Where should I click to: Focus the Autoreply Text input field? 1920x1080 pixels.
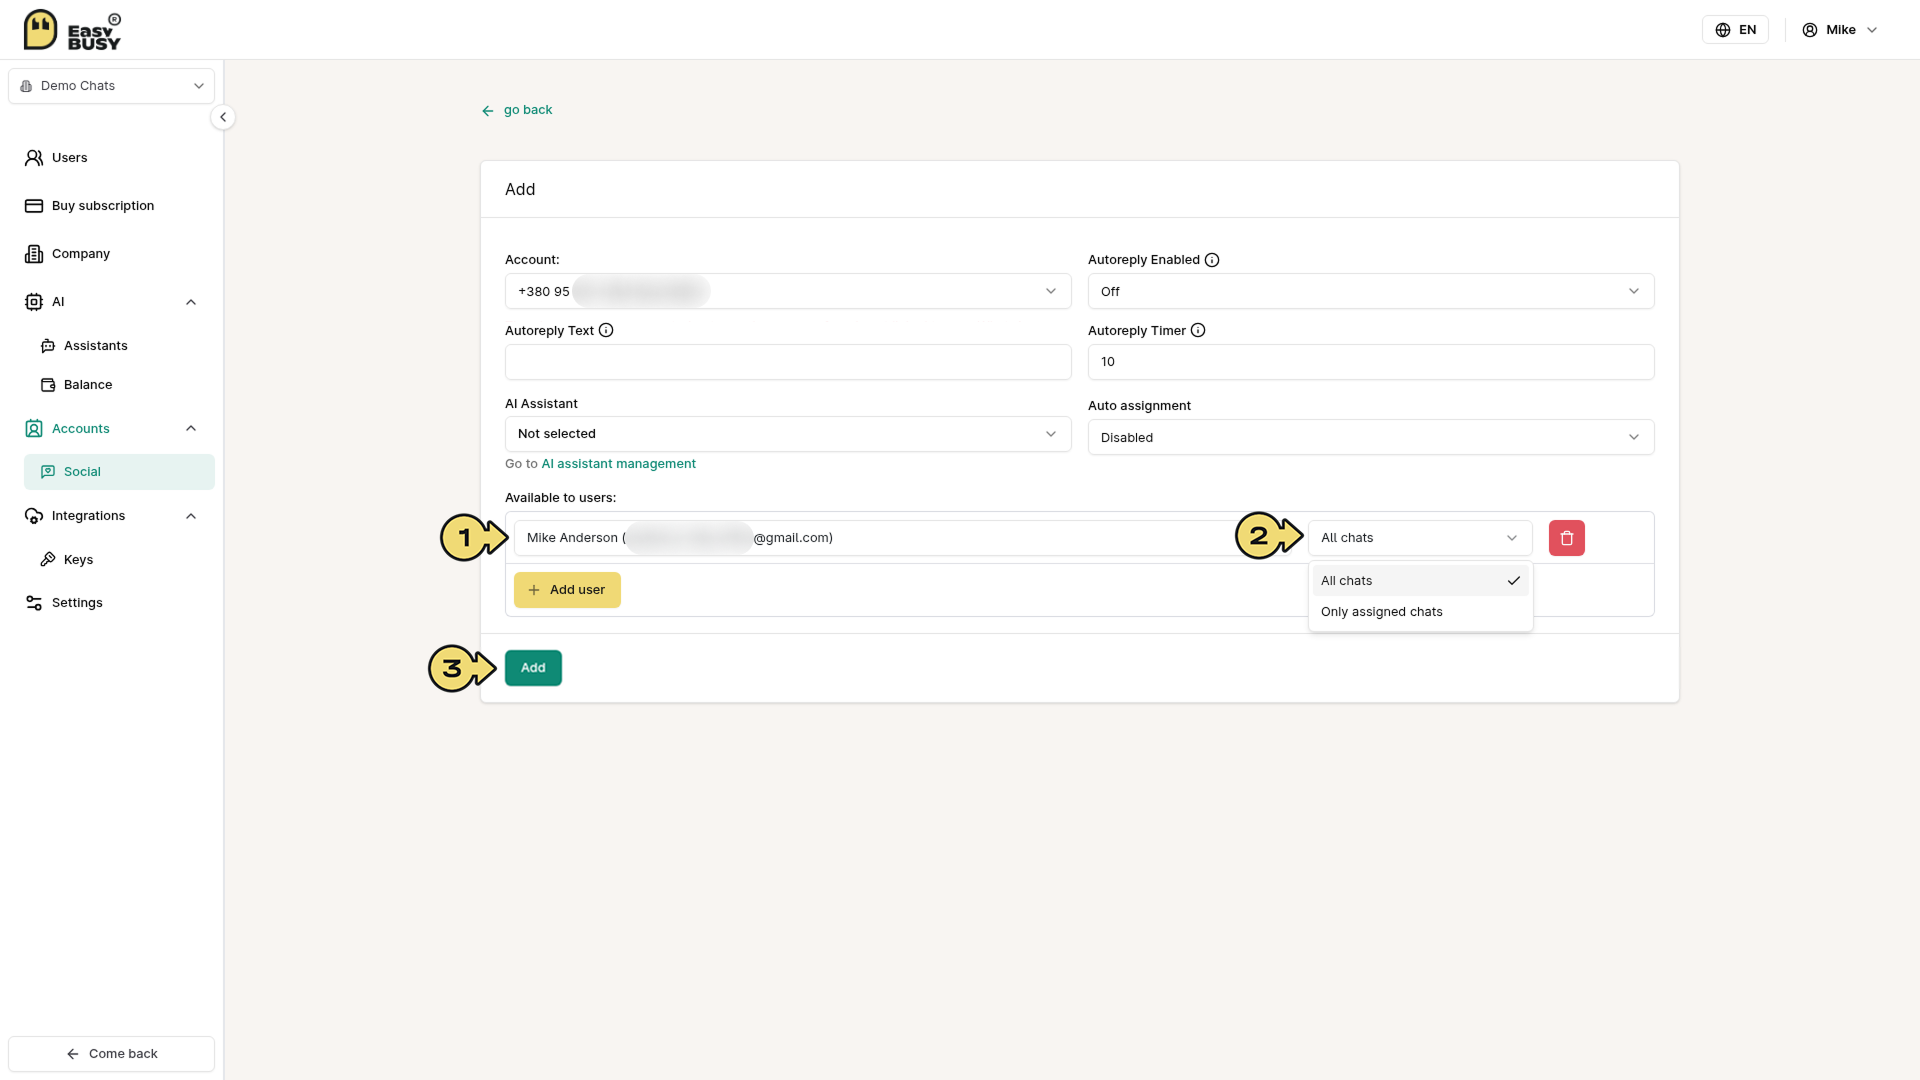(788, 362)
